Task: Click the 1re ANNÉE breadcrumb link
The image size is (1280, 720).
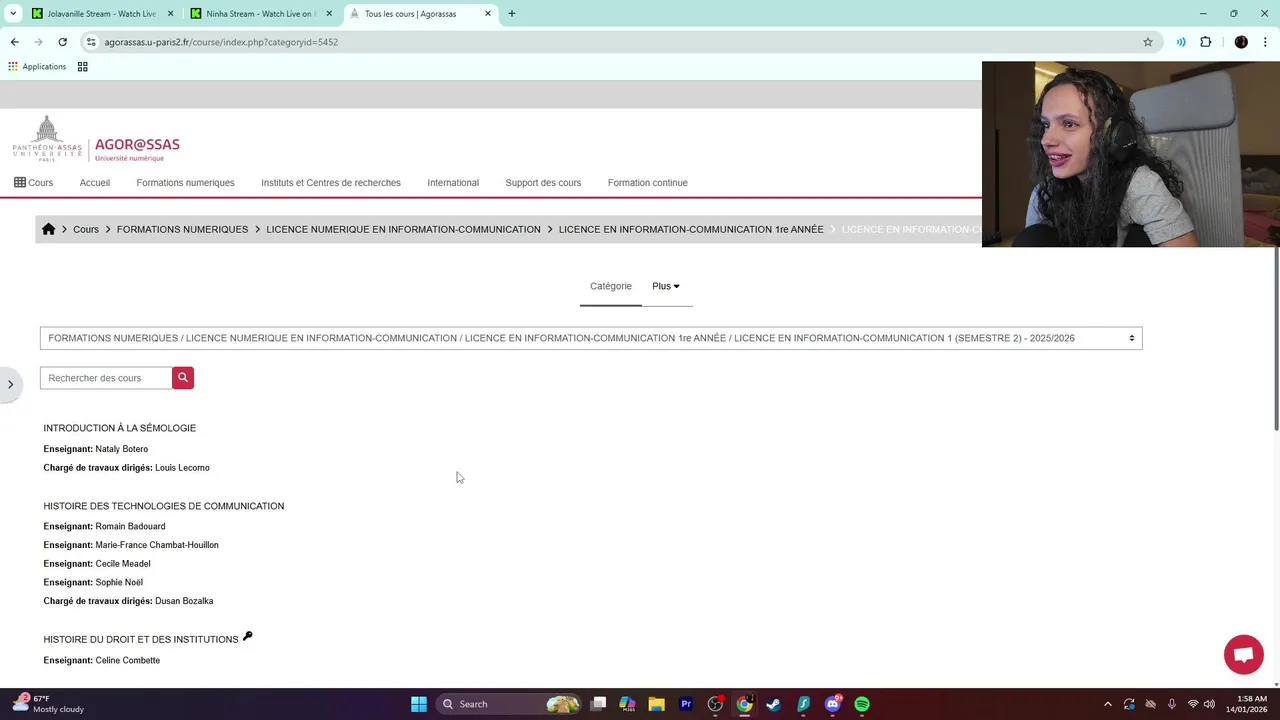Action: 691,229
